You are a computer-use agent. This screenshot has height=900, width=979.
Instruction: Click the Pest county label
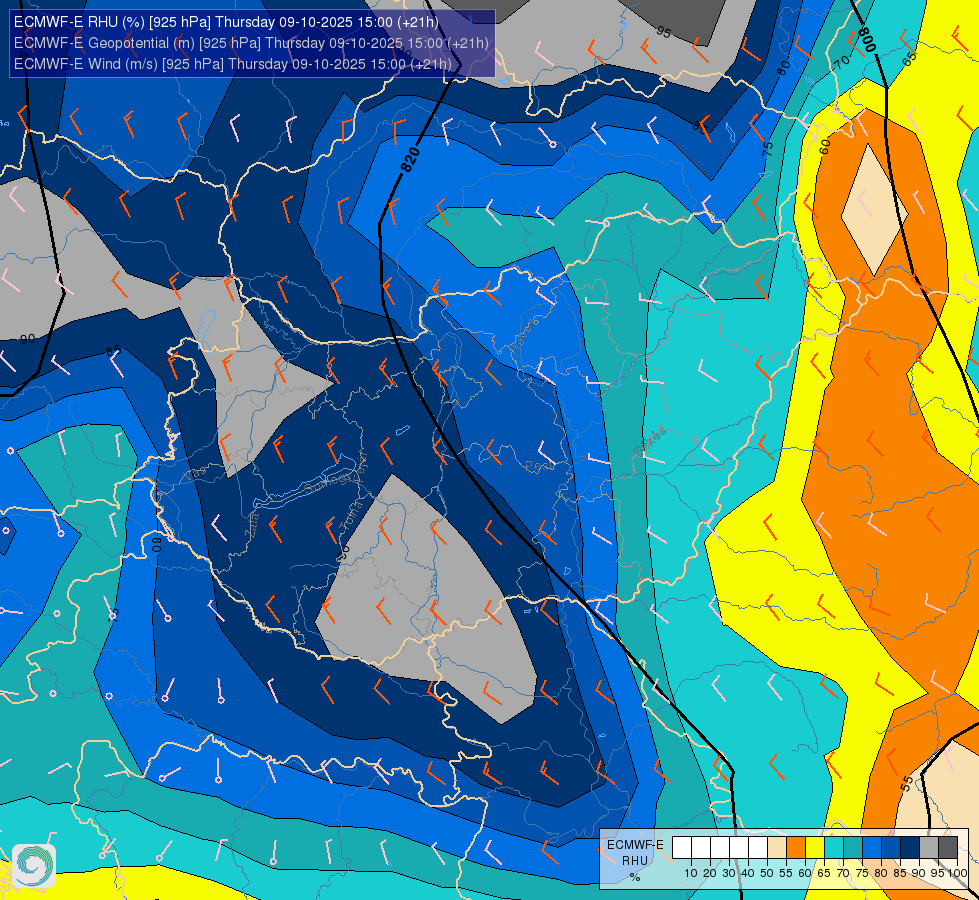pyautogui.click(x=539, y=466)
